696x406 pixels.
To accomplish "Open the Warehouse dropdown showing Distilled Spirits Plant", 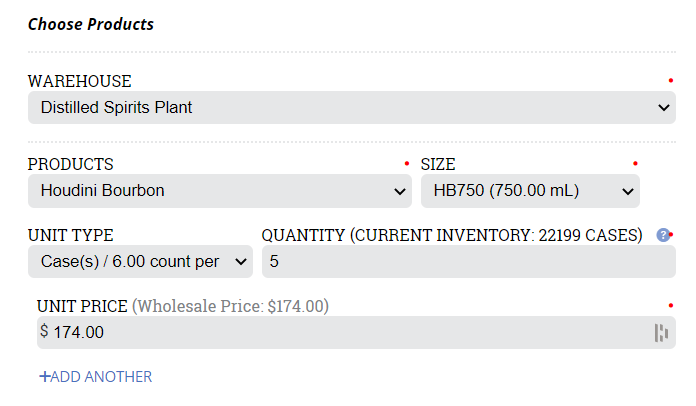I will tap(352, 107).
